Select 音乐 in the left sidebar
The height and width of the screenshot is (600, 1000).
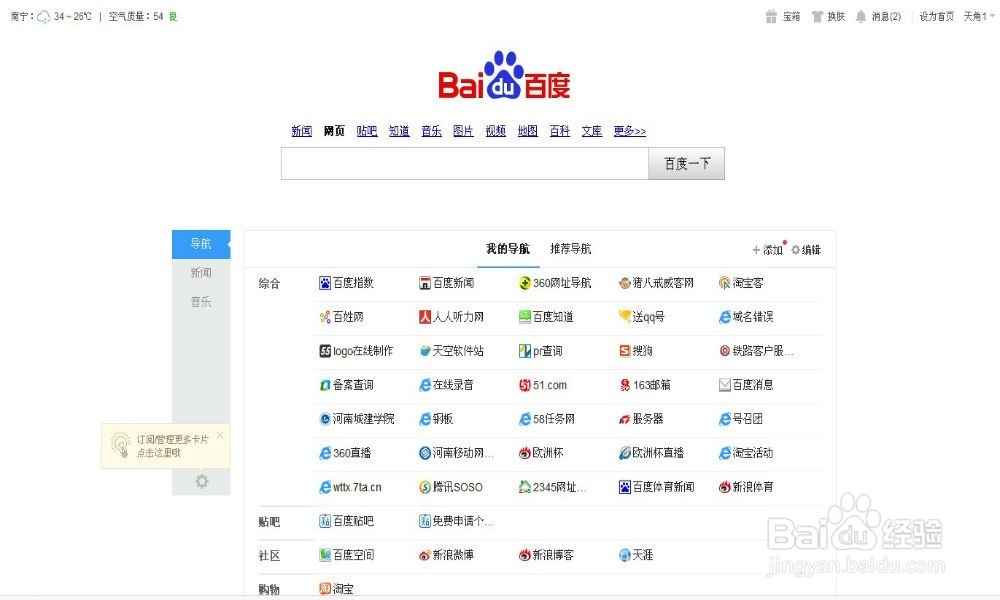tap(201, 302)
